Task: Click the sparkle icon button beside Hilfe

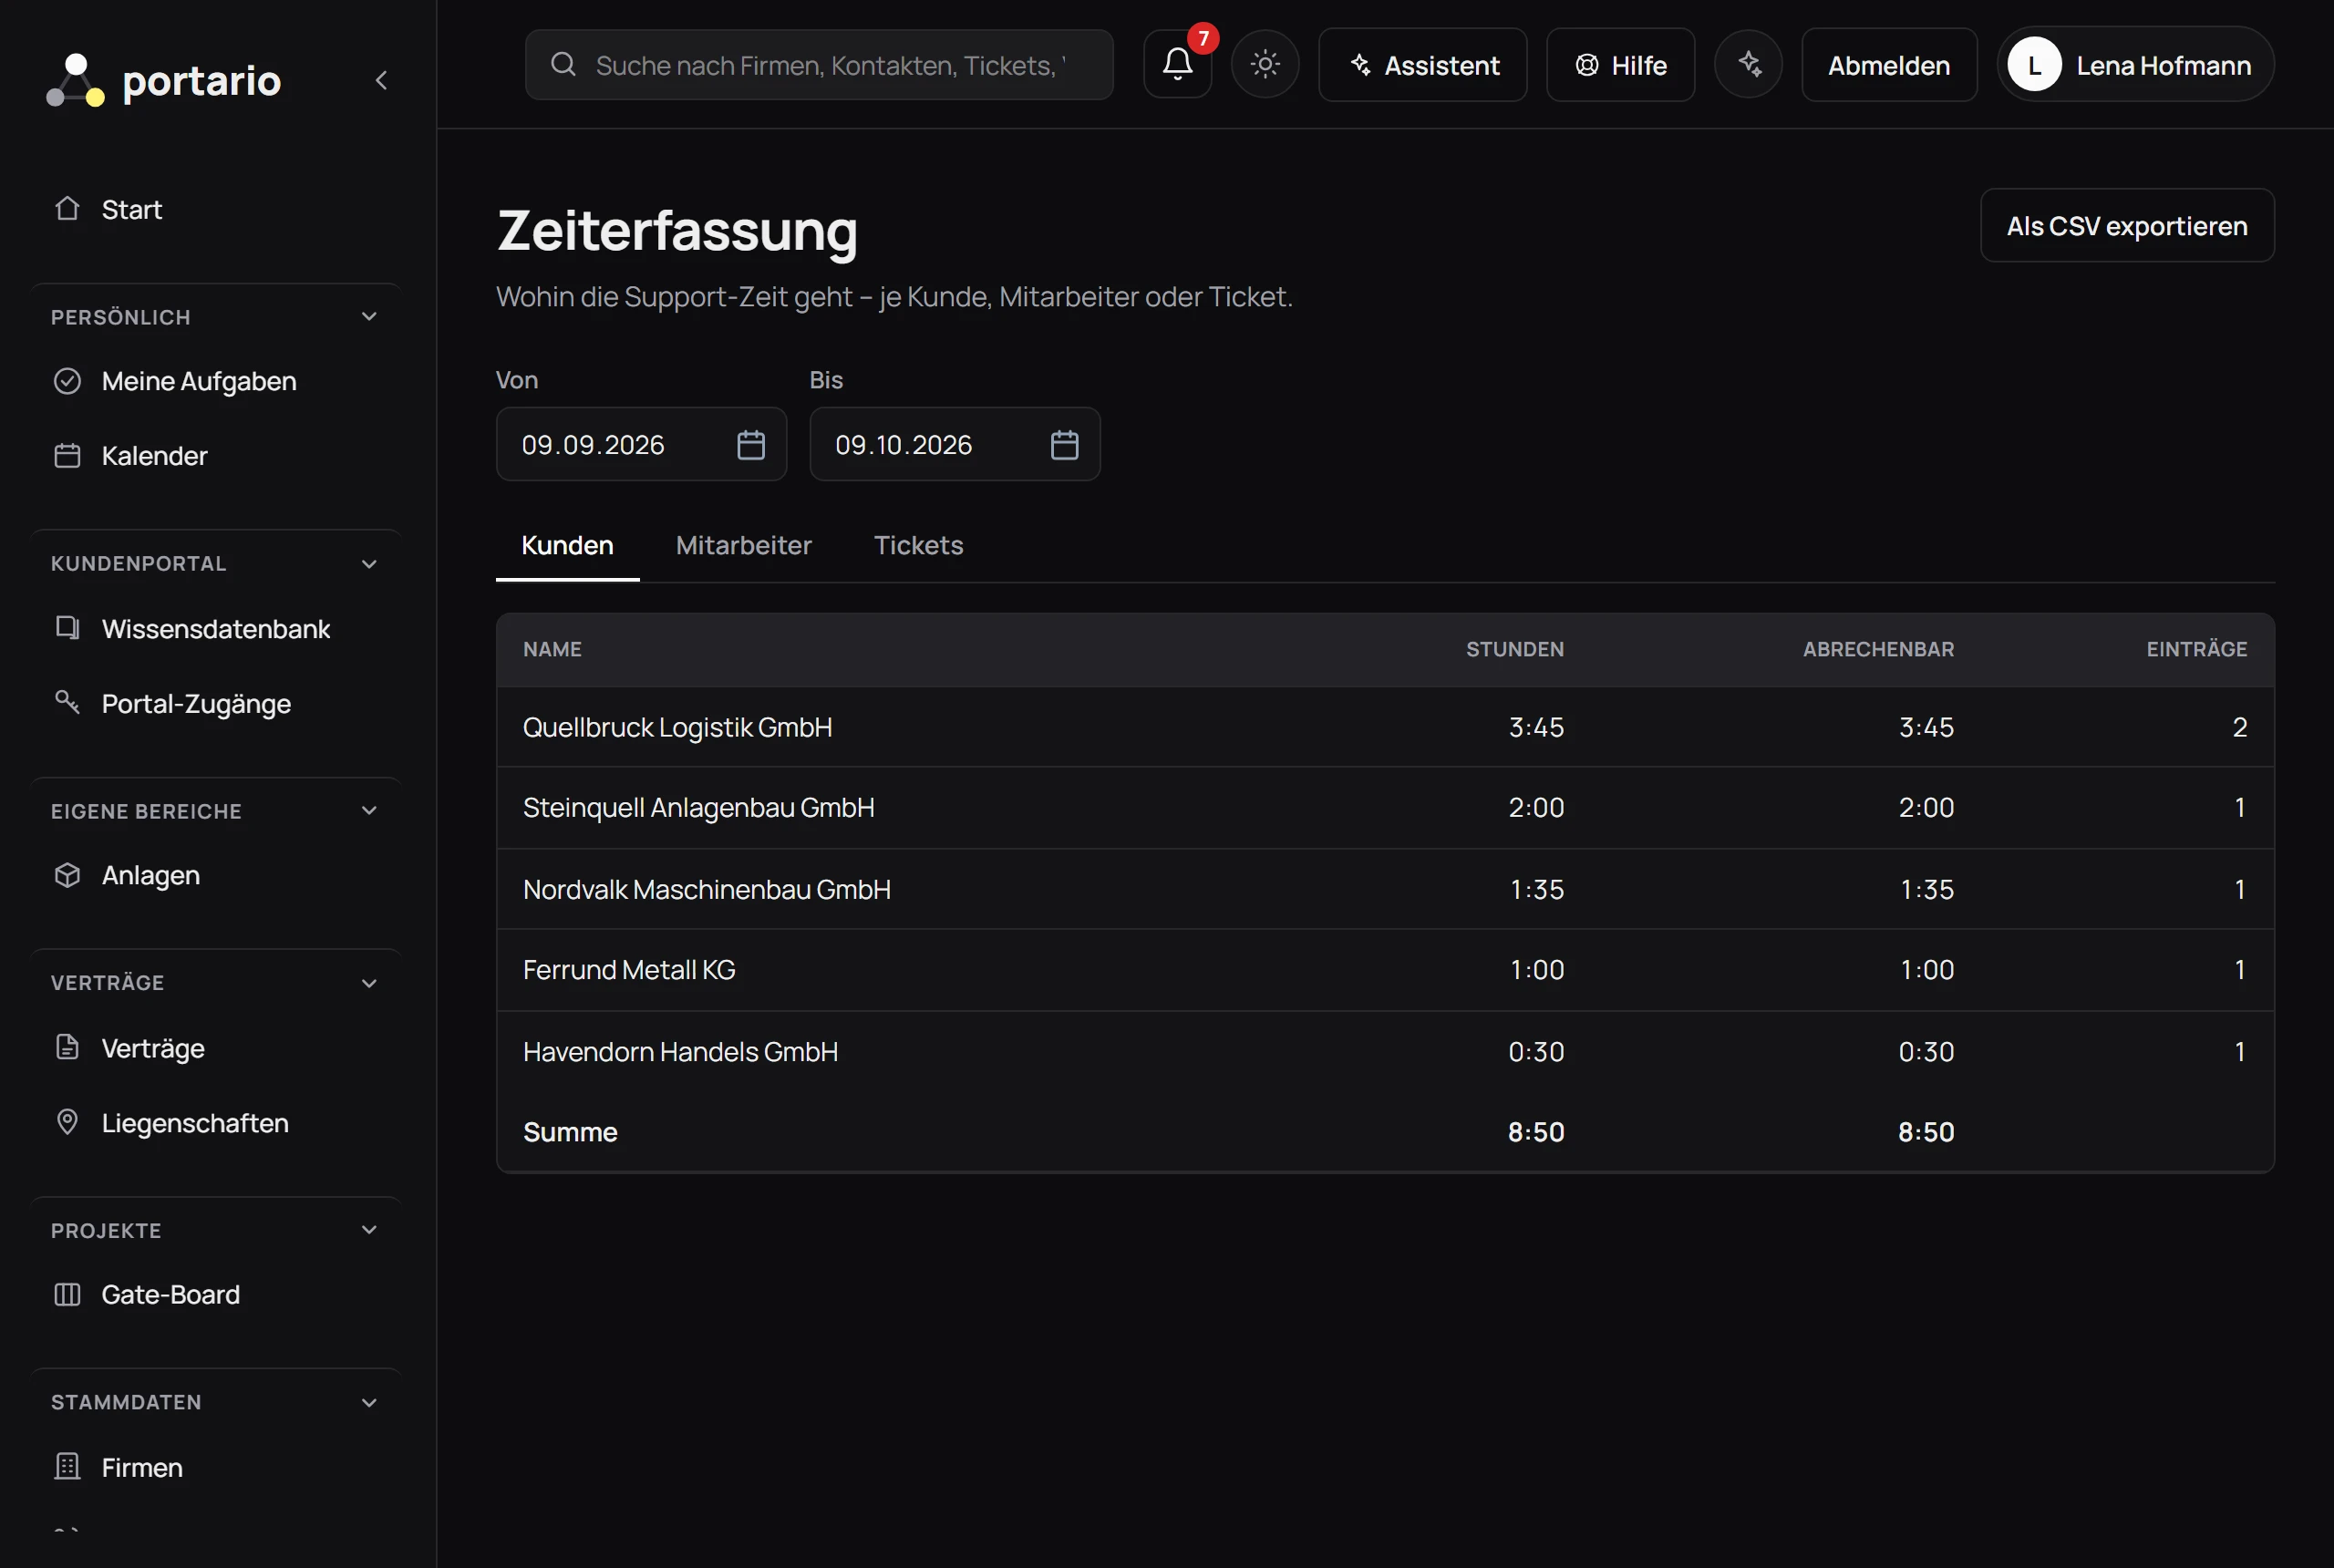Action: point(1748,65)
